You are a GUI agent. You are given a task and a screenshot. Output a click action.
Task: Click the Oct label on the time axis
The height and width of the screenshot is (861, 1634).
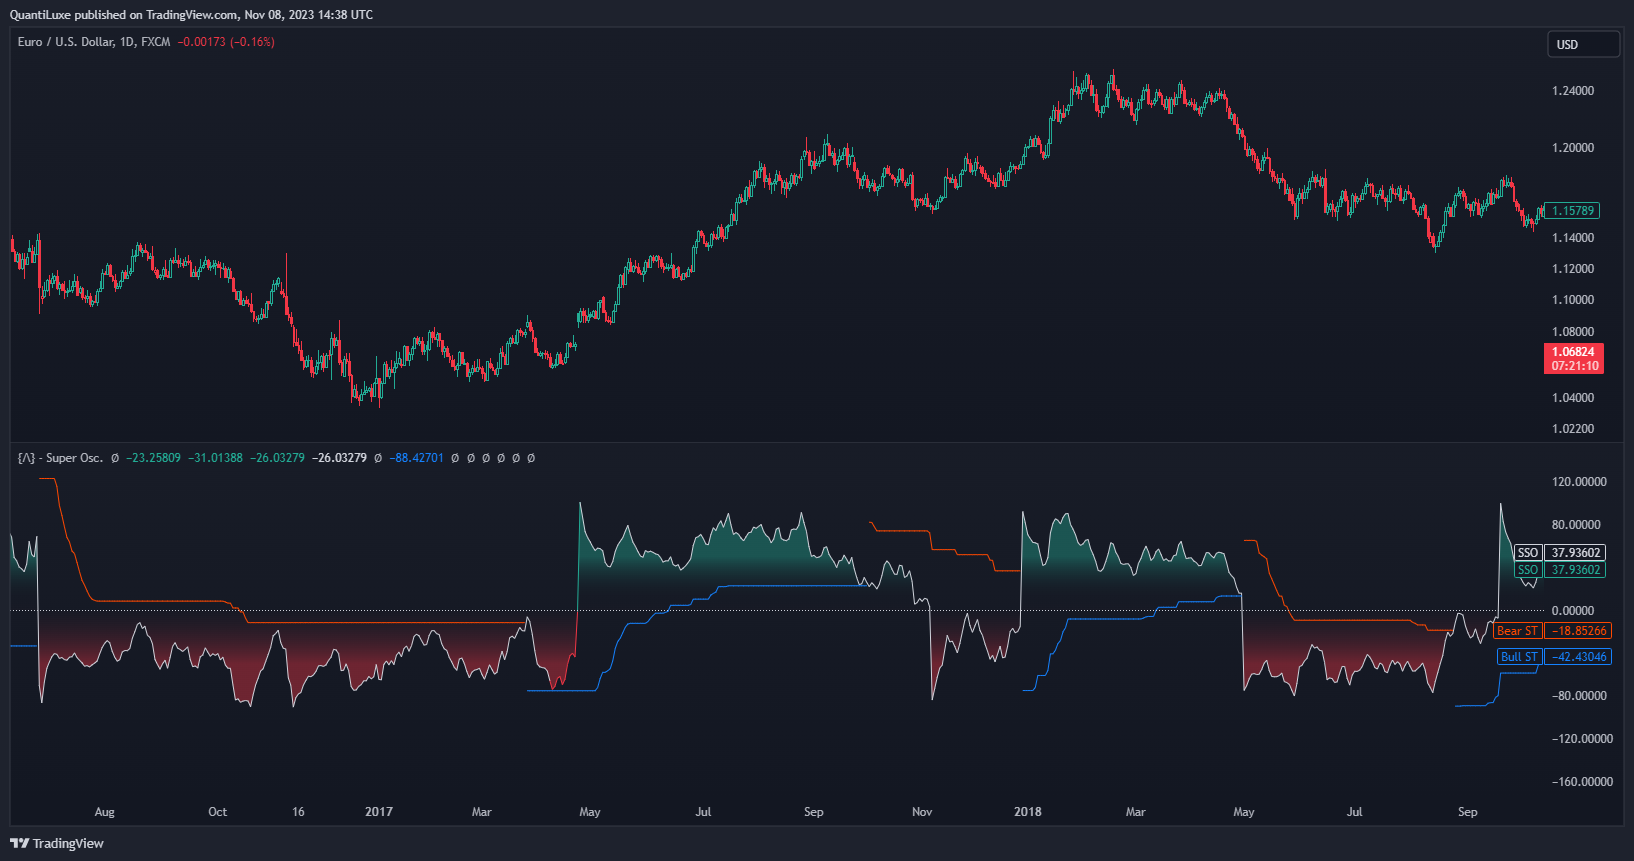click(218, 812)
